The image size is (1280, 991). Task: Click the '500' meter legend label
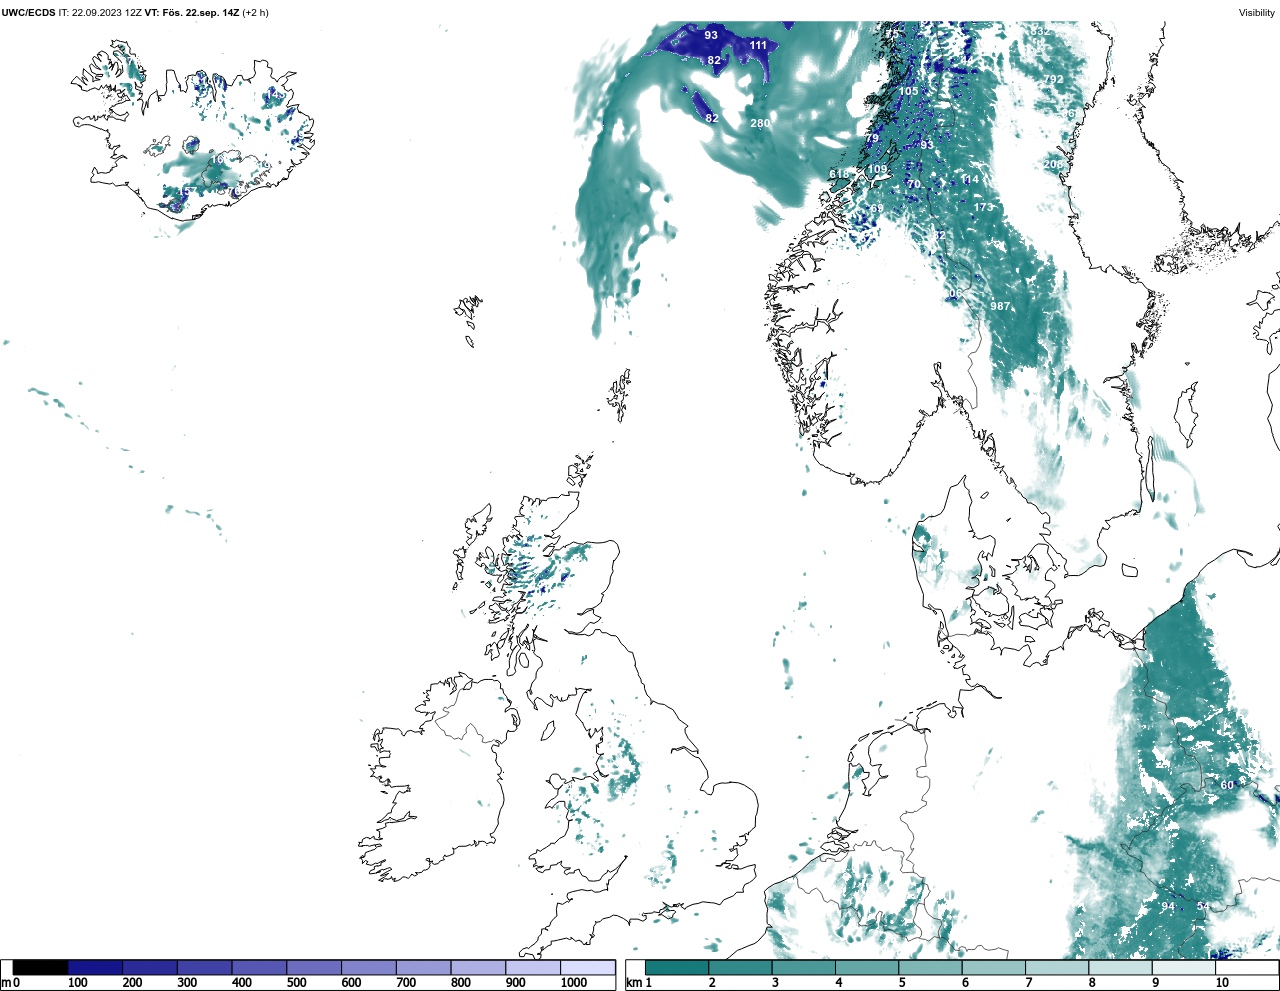(297, 983)
